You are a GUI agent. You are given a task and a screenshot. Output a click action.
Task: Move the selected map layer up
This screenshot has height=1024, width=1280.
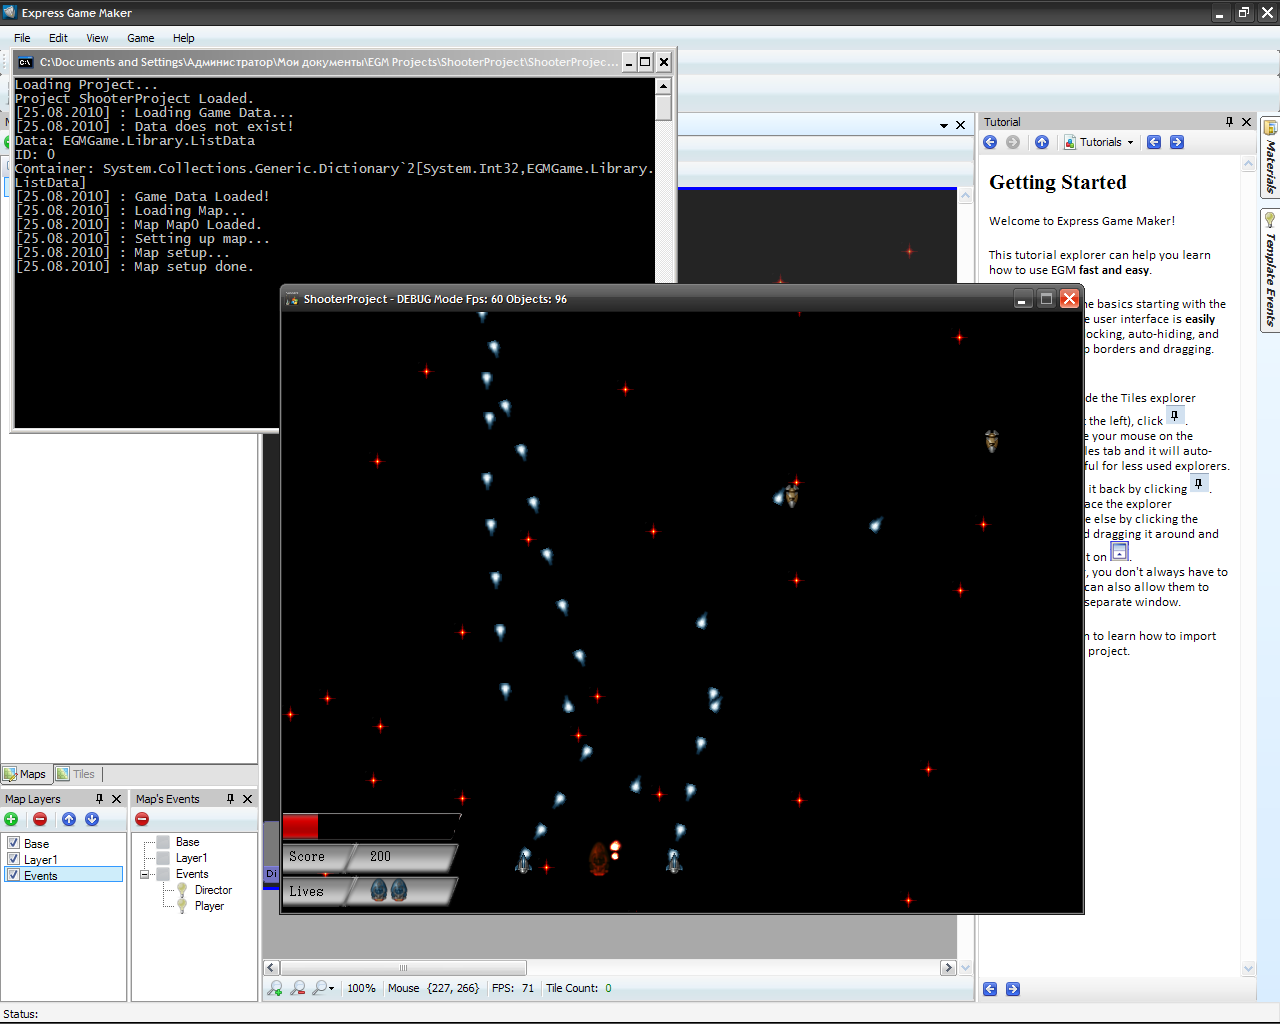(69, 819)
